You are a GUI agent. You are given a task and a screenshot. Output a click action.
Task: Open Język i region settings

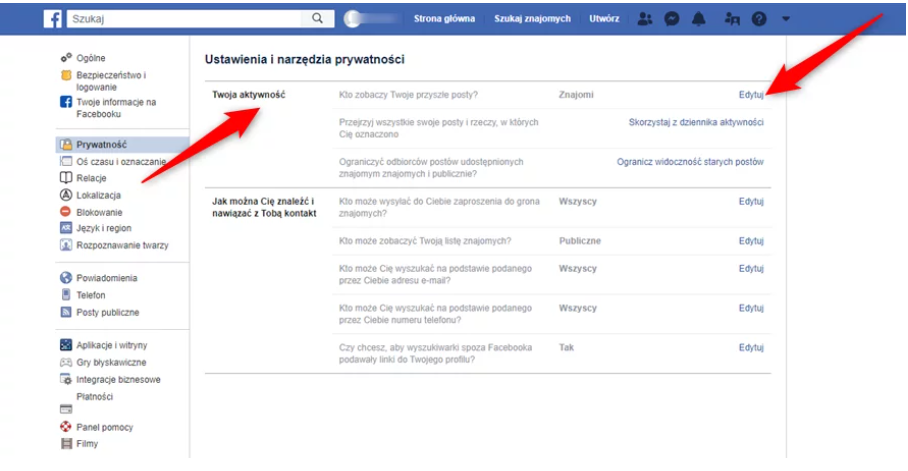(x=104, y=228)
